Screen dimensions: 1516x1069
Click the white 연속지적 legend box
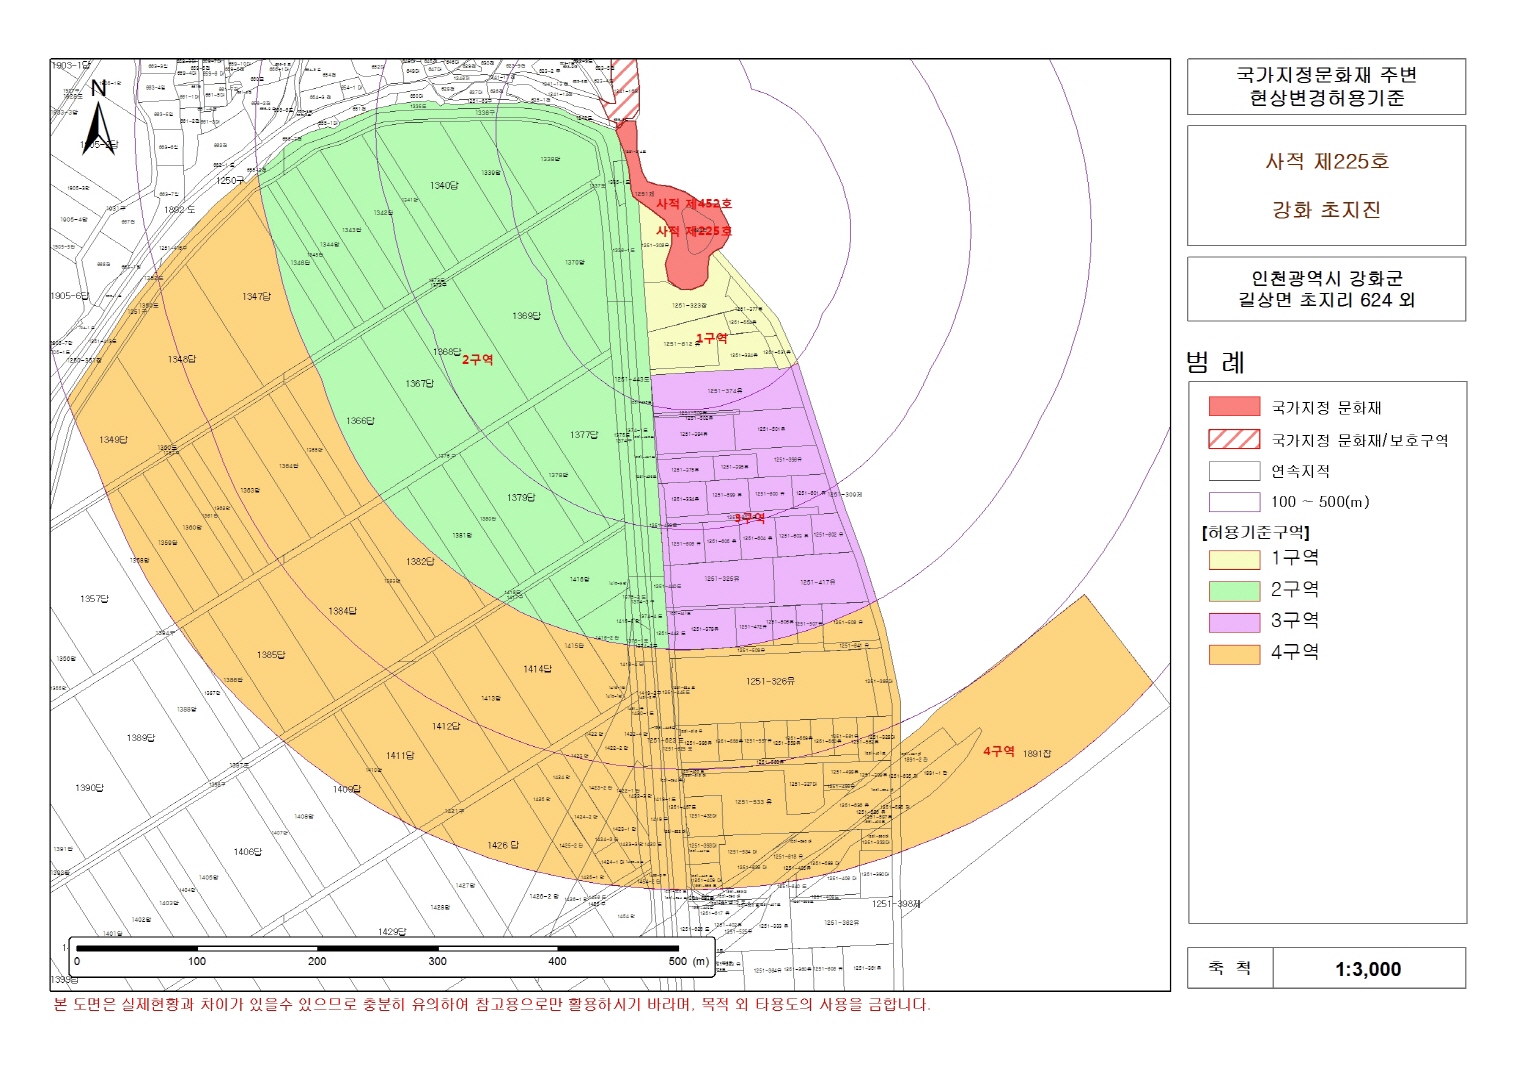coord(1234,471)
